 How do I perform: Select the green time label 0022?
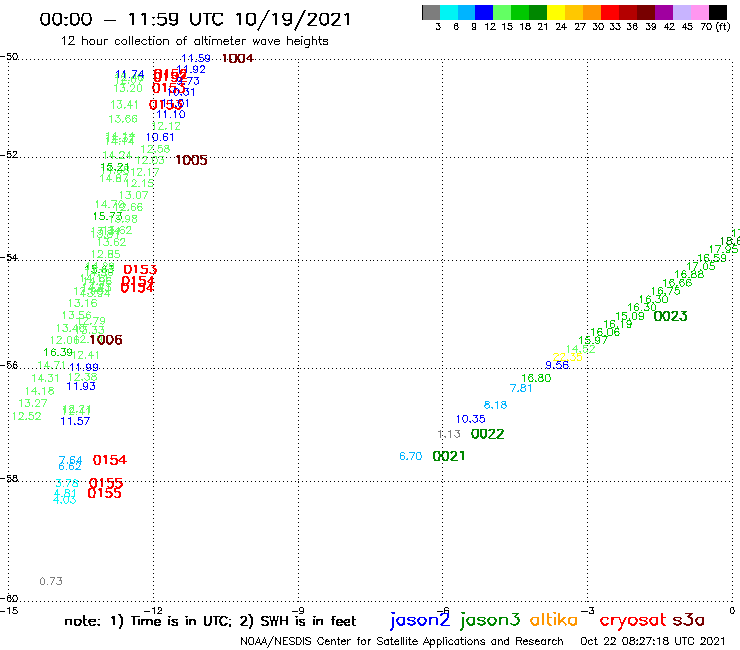488,434
